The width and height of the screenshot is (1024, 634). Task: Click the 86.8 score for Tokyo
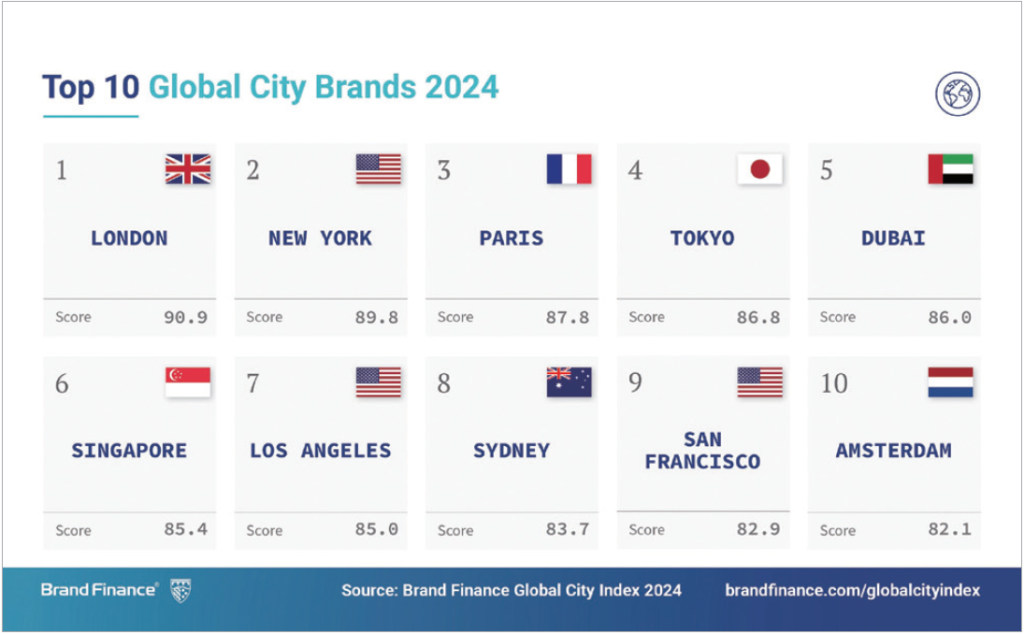tap(758, 317)
